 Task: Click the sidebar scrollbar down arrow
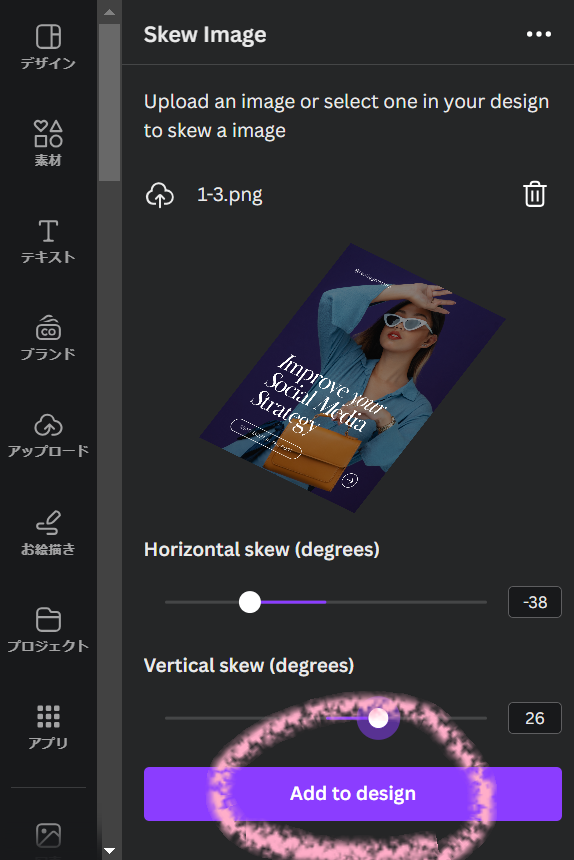pos(109,851)
